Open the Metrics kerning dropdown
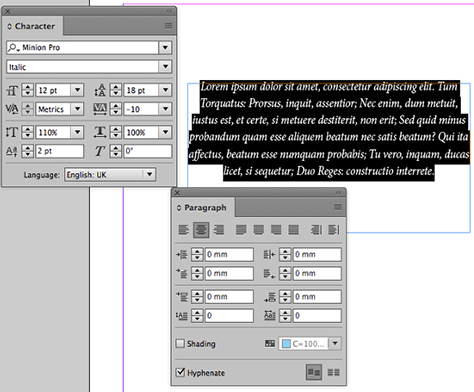This screenshot has width=474, height=392. coord(77,109)
